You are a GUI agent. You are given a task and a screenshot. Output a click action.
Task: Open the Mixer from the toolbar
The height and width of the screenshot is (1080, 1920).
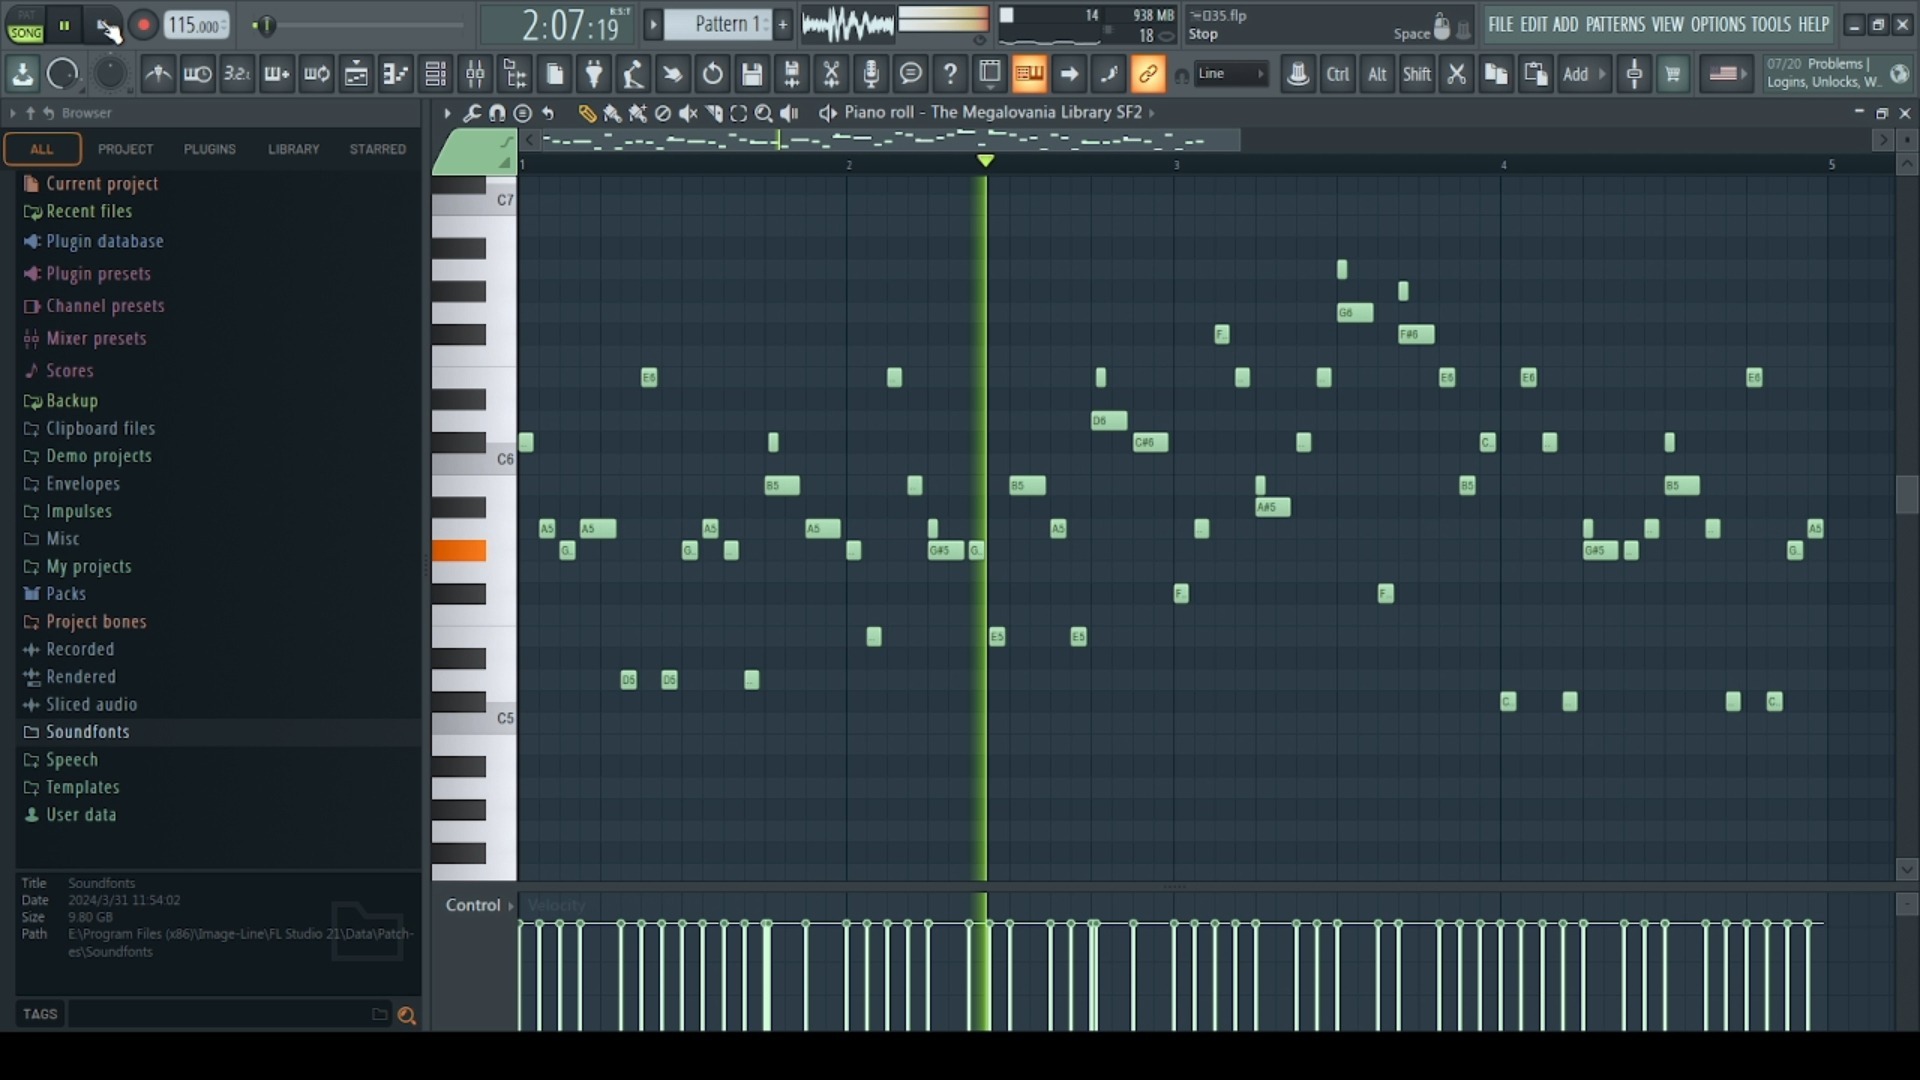point(475,74)
